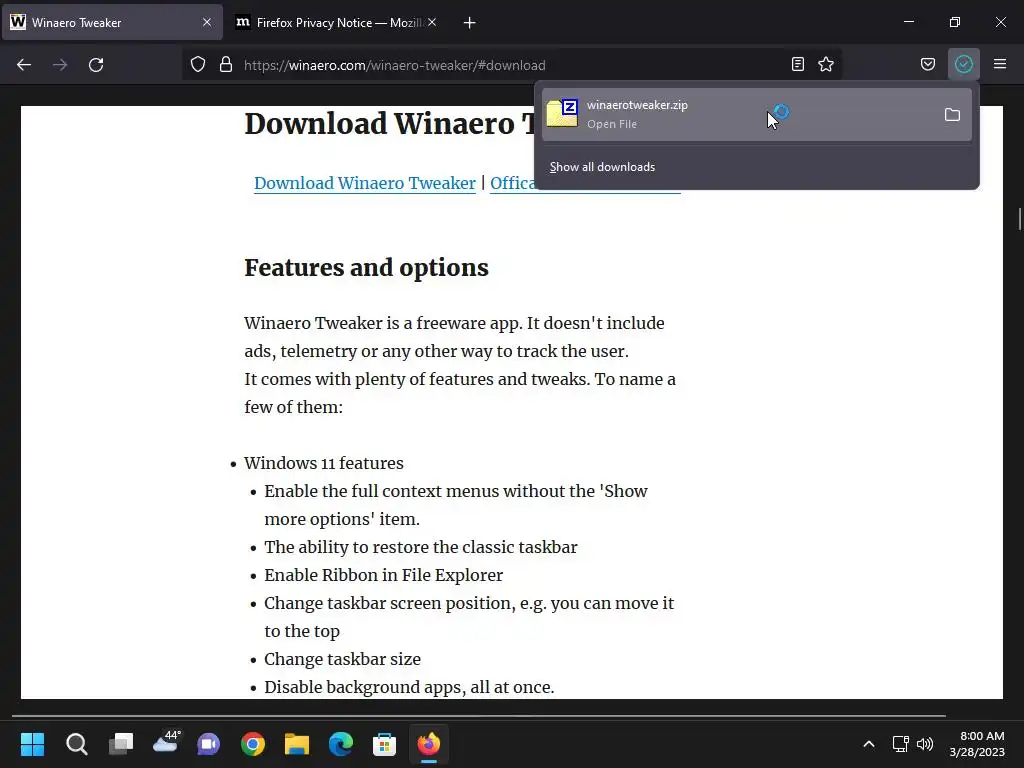Click the Offical download mirror link

(x=513, y=184)
